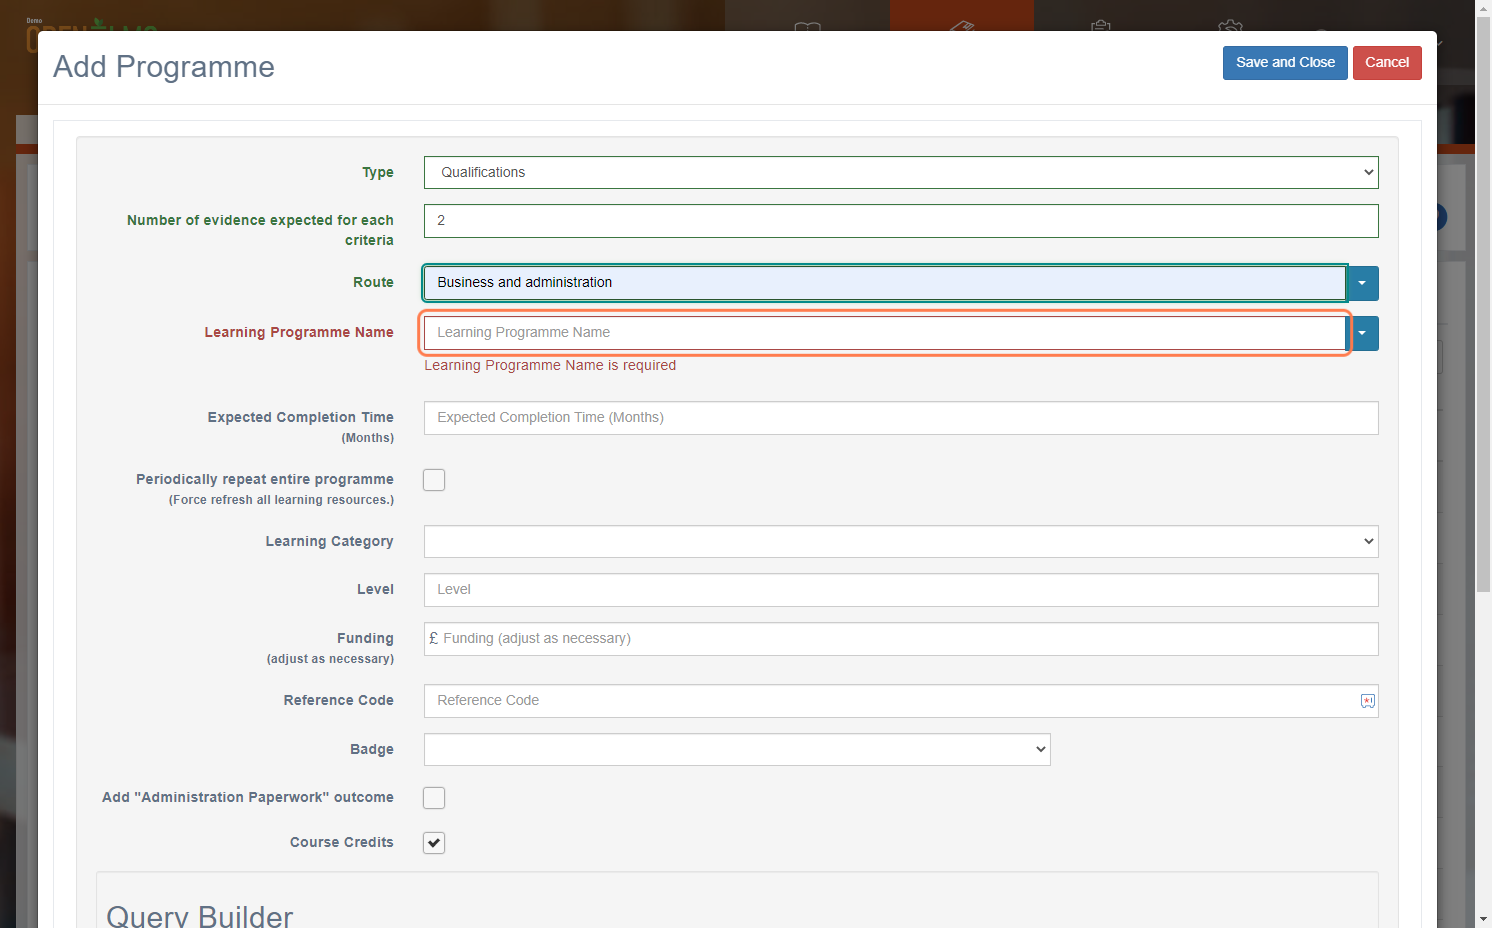
Task: Click the icon inside the Reference Code field
Action: (x=1367, y=701)
